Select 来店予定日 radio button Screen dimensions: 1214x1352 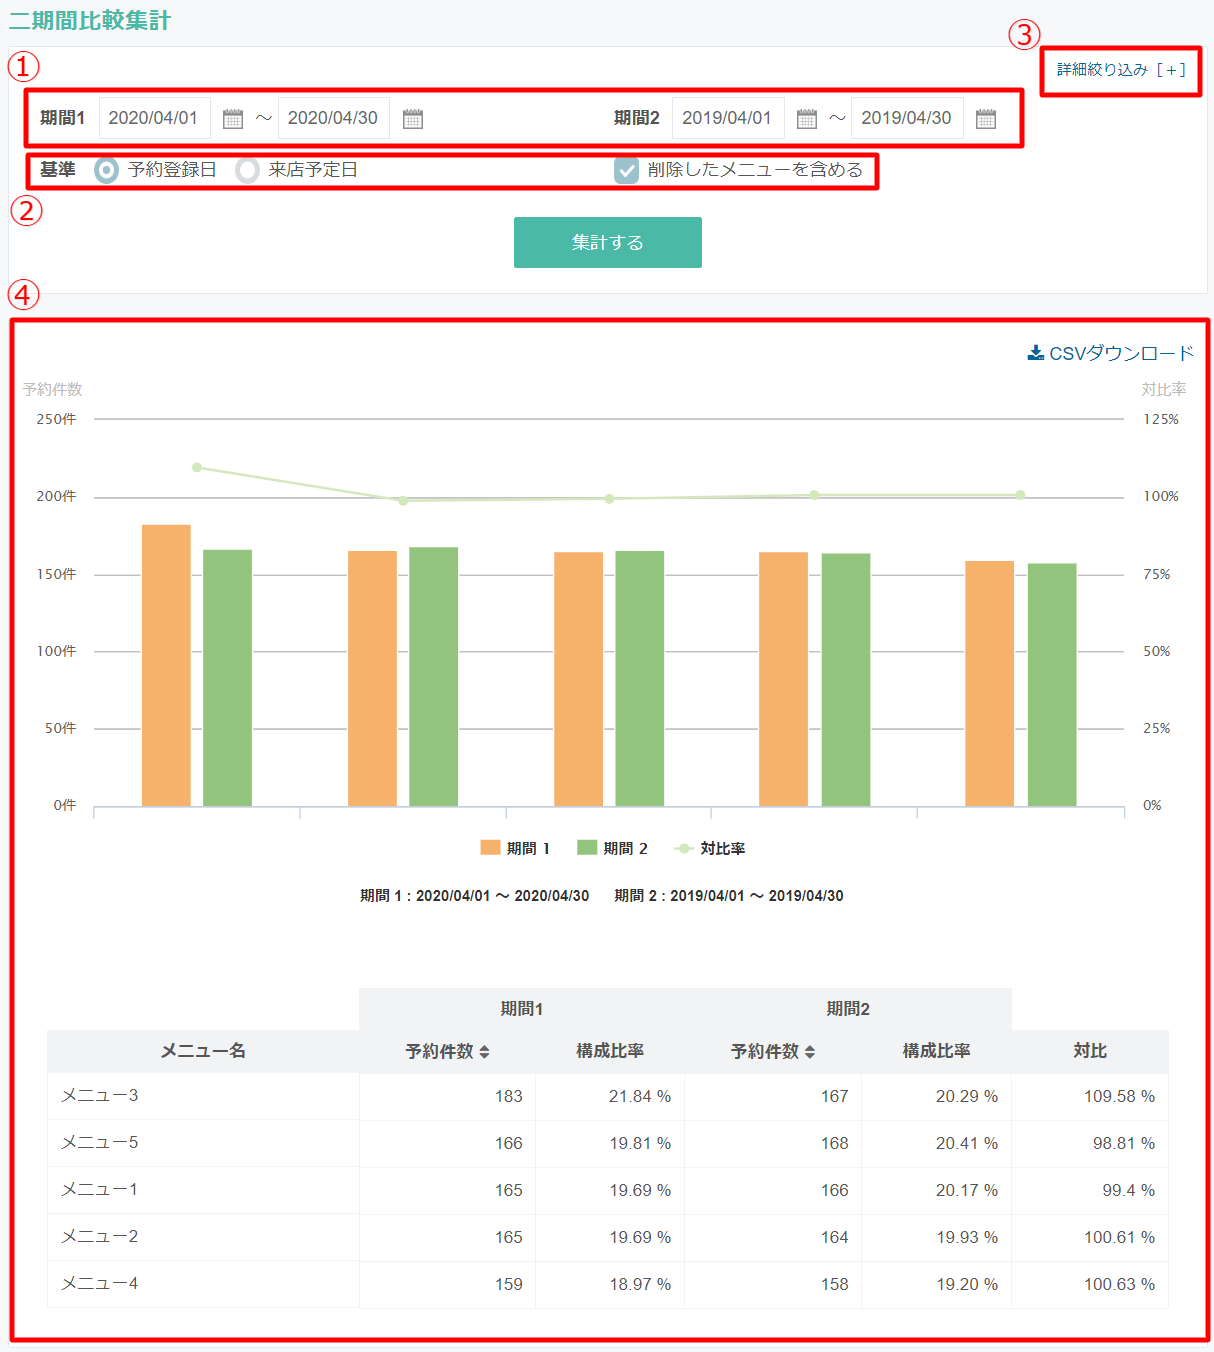click(x=247, y=170)
